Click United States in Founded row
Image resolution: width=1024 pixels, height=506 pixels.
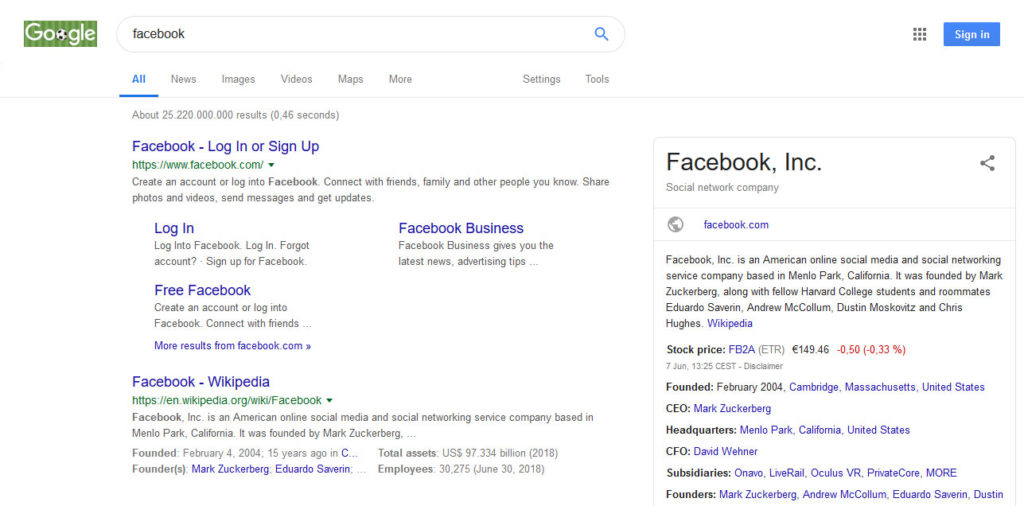(953, 387)
